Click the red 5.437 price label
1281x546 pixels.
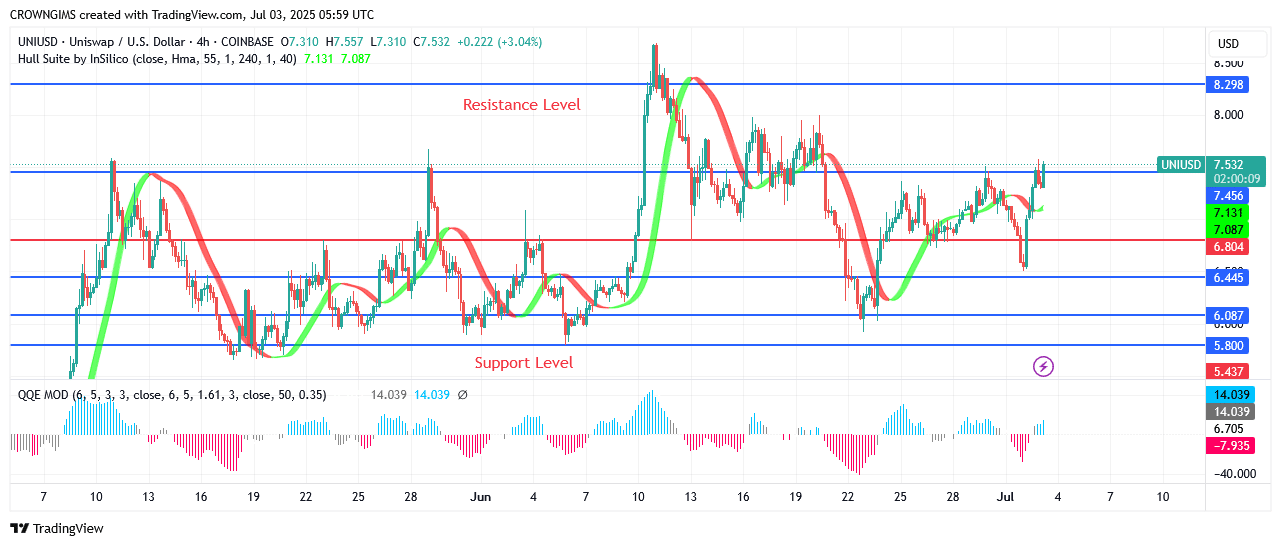click(1229, 371)
